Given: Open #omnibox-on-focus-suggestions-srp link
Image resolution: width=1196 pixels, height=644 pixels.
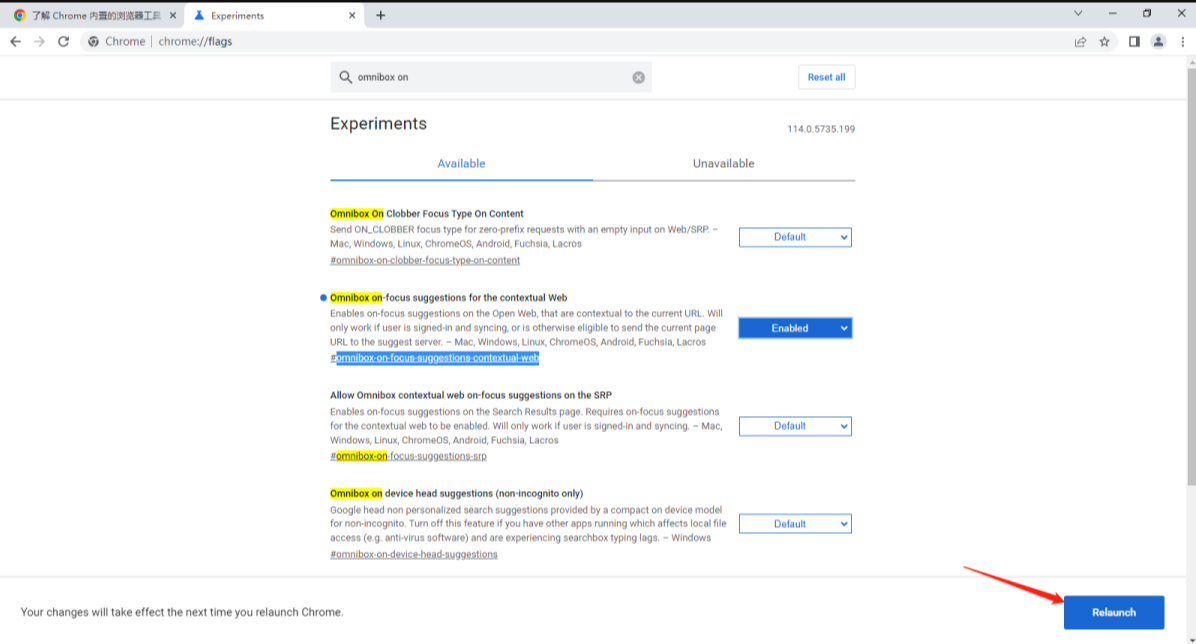Looking at the screenshot, I should pos(408,456).
